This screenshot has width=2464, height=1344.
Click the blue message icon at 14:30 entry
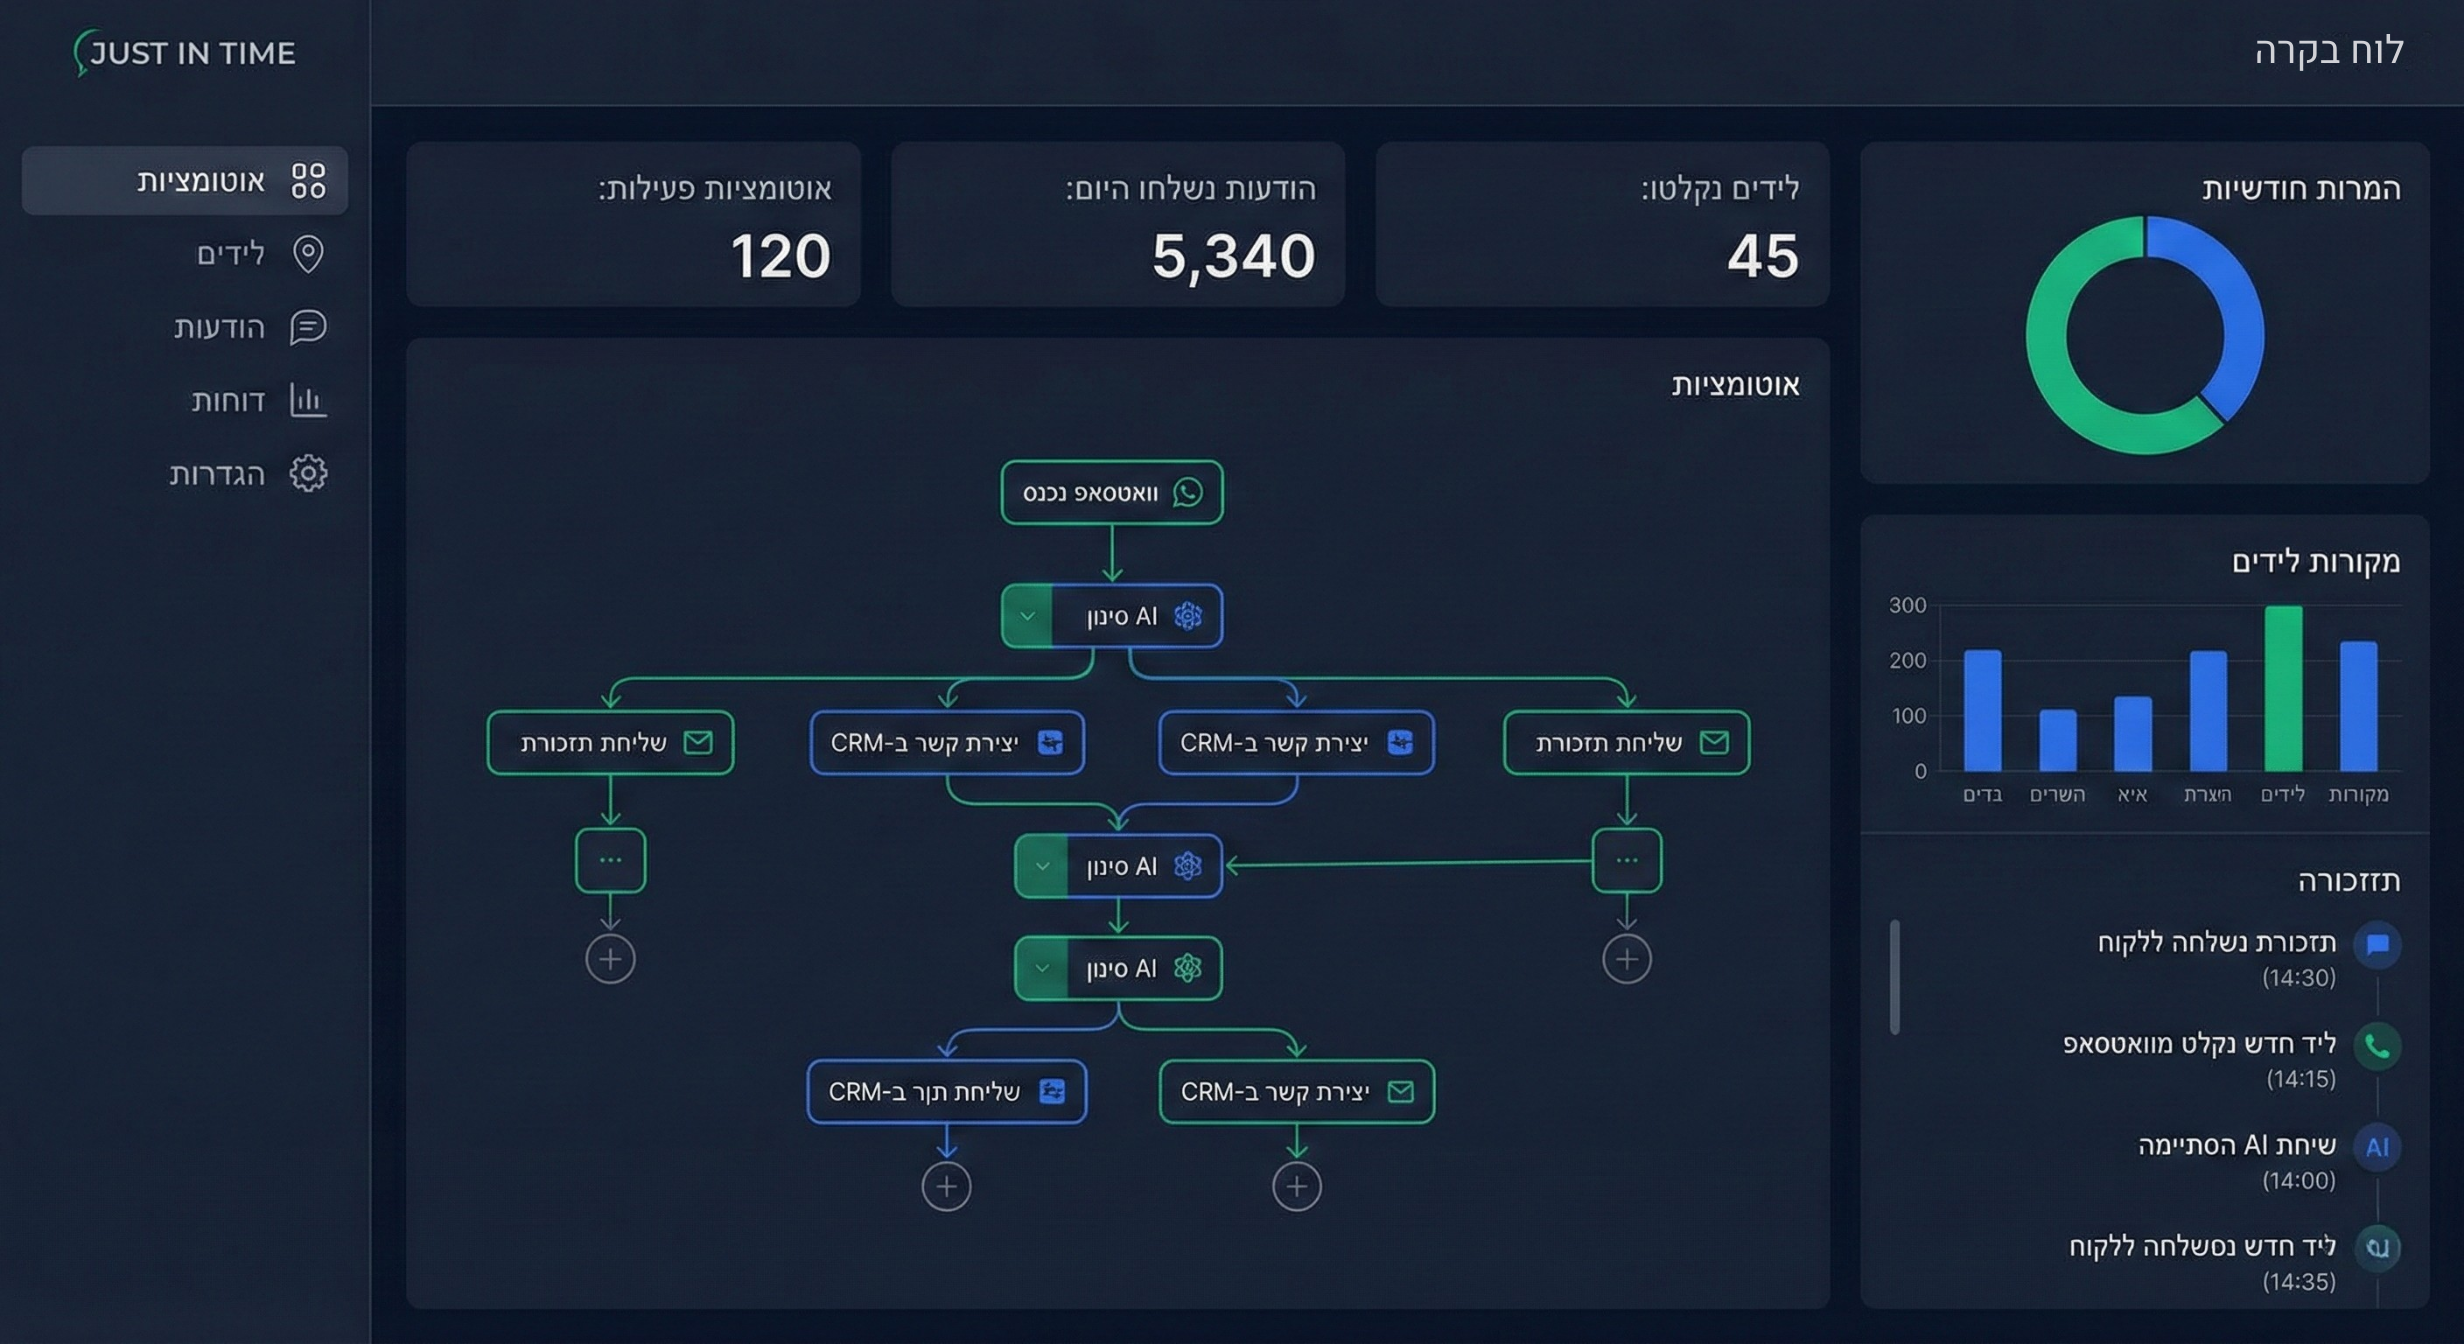coord(2377,944)
